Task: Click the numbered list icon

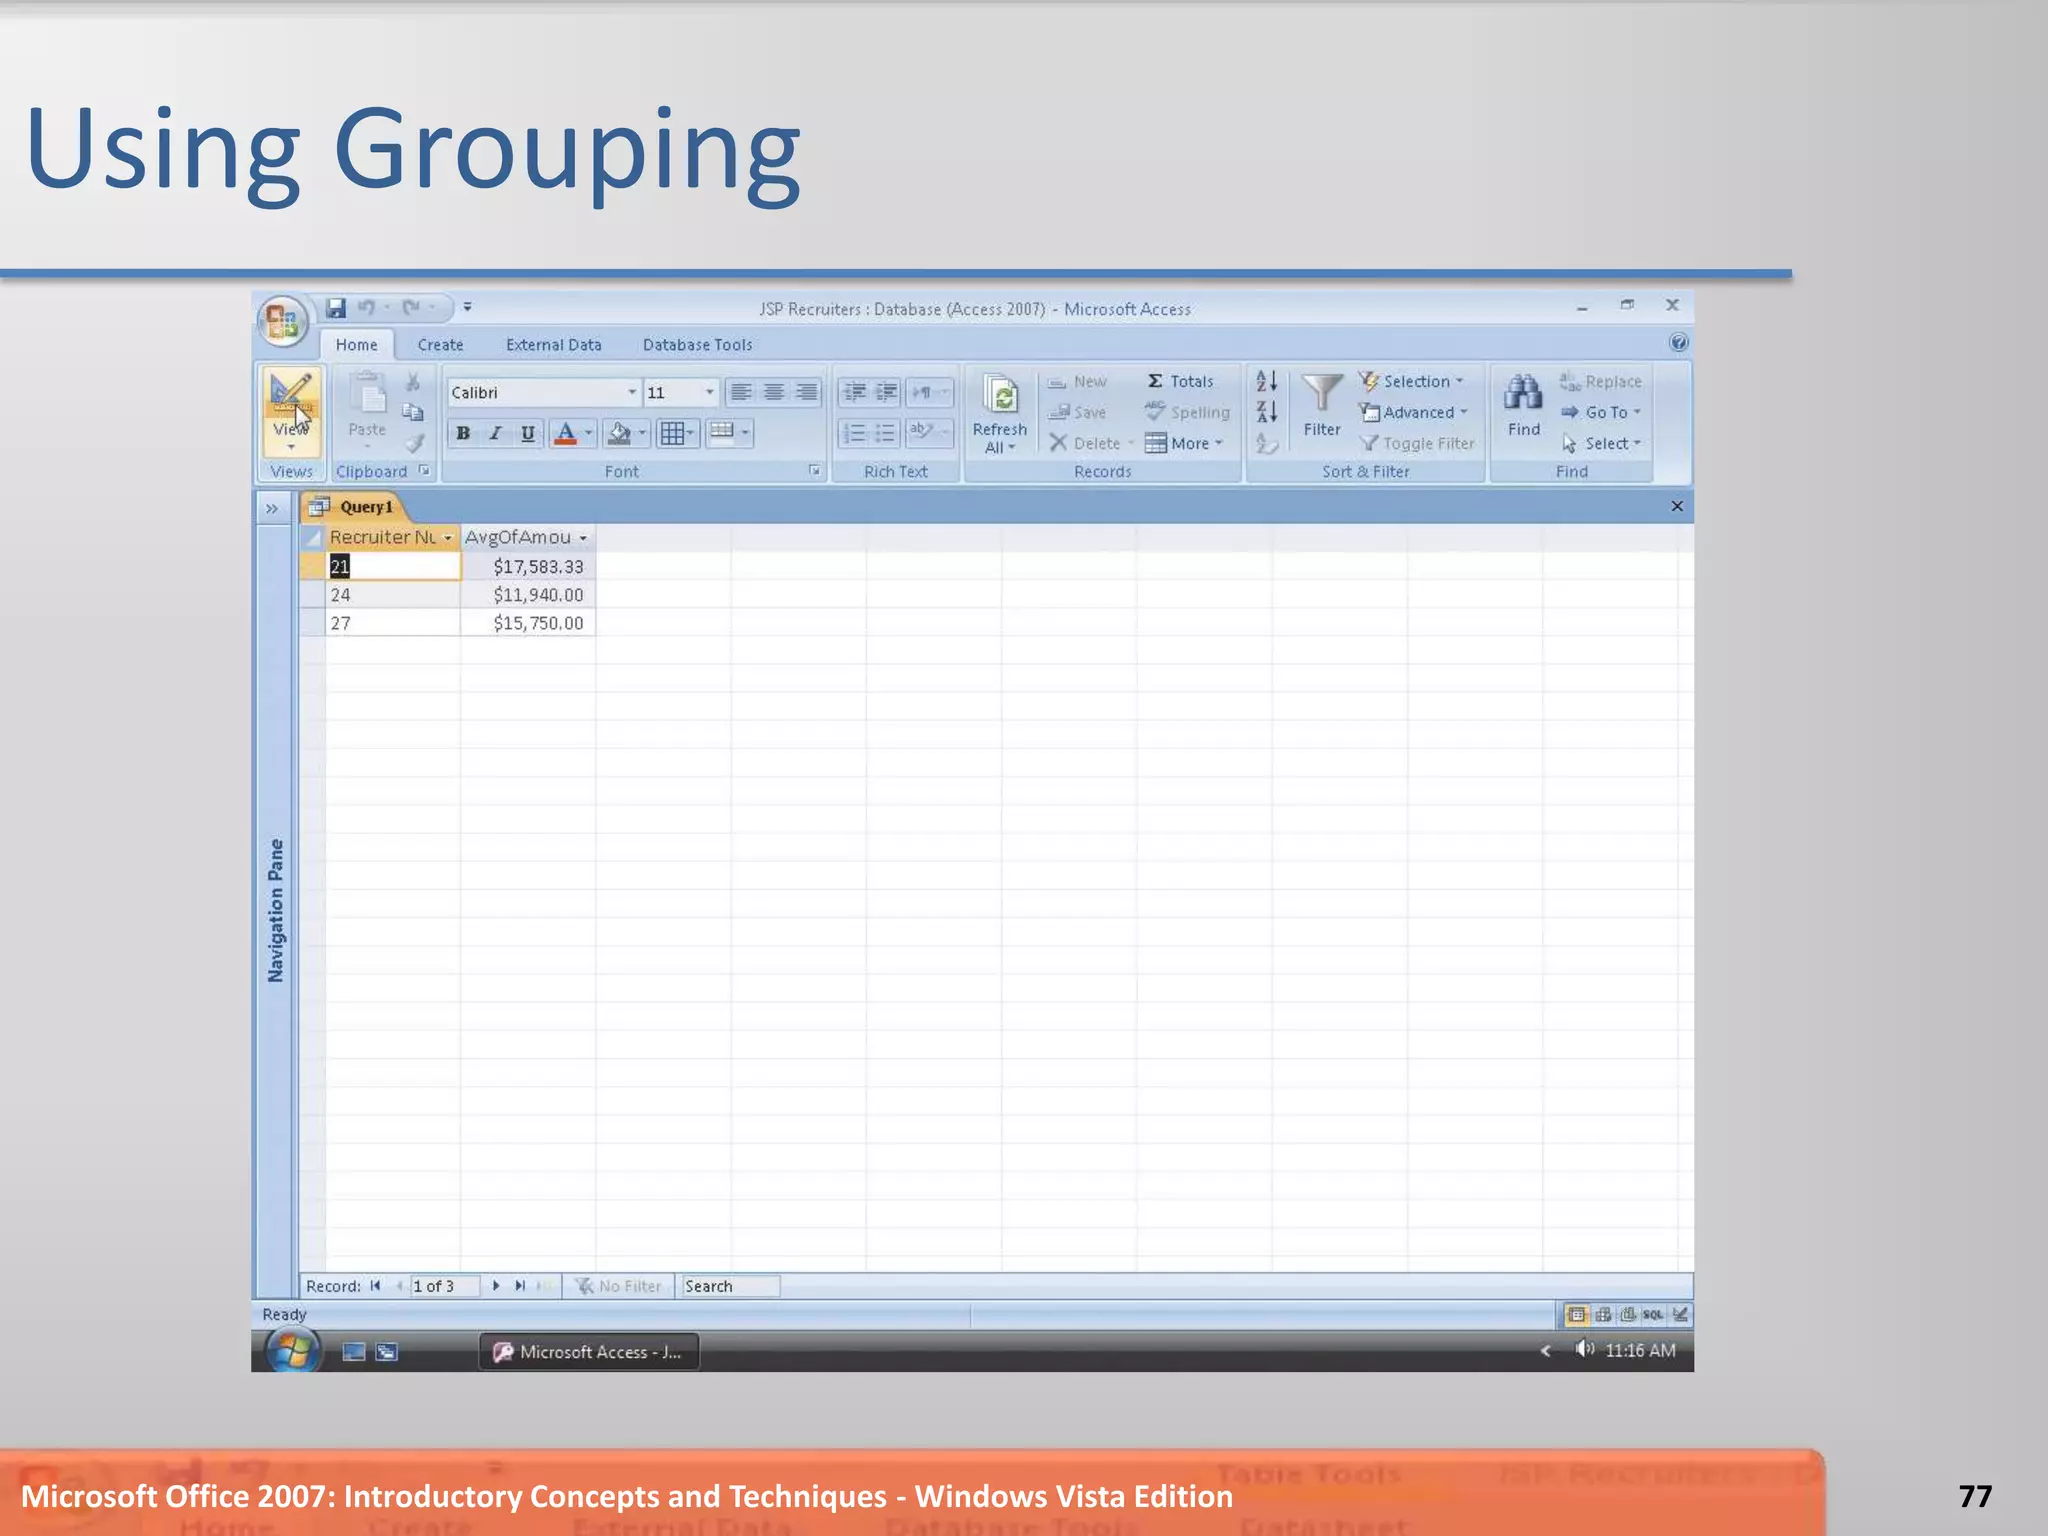Action: pyautogui.click(x=854, y=433)
